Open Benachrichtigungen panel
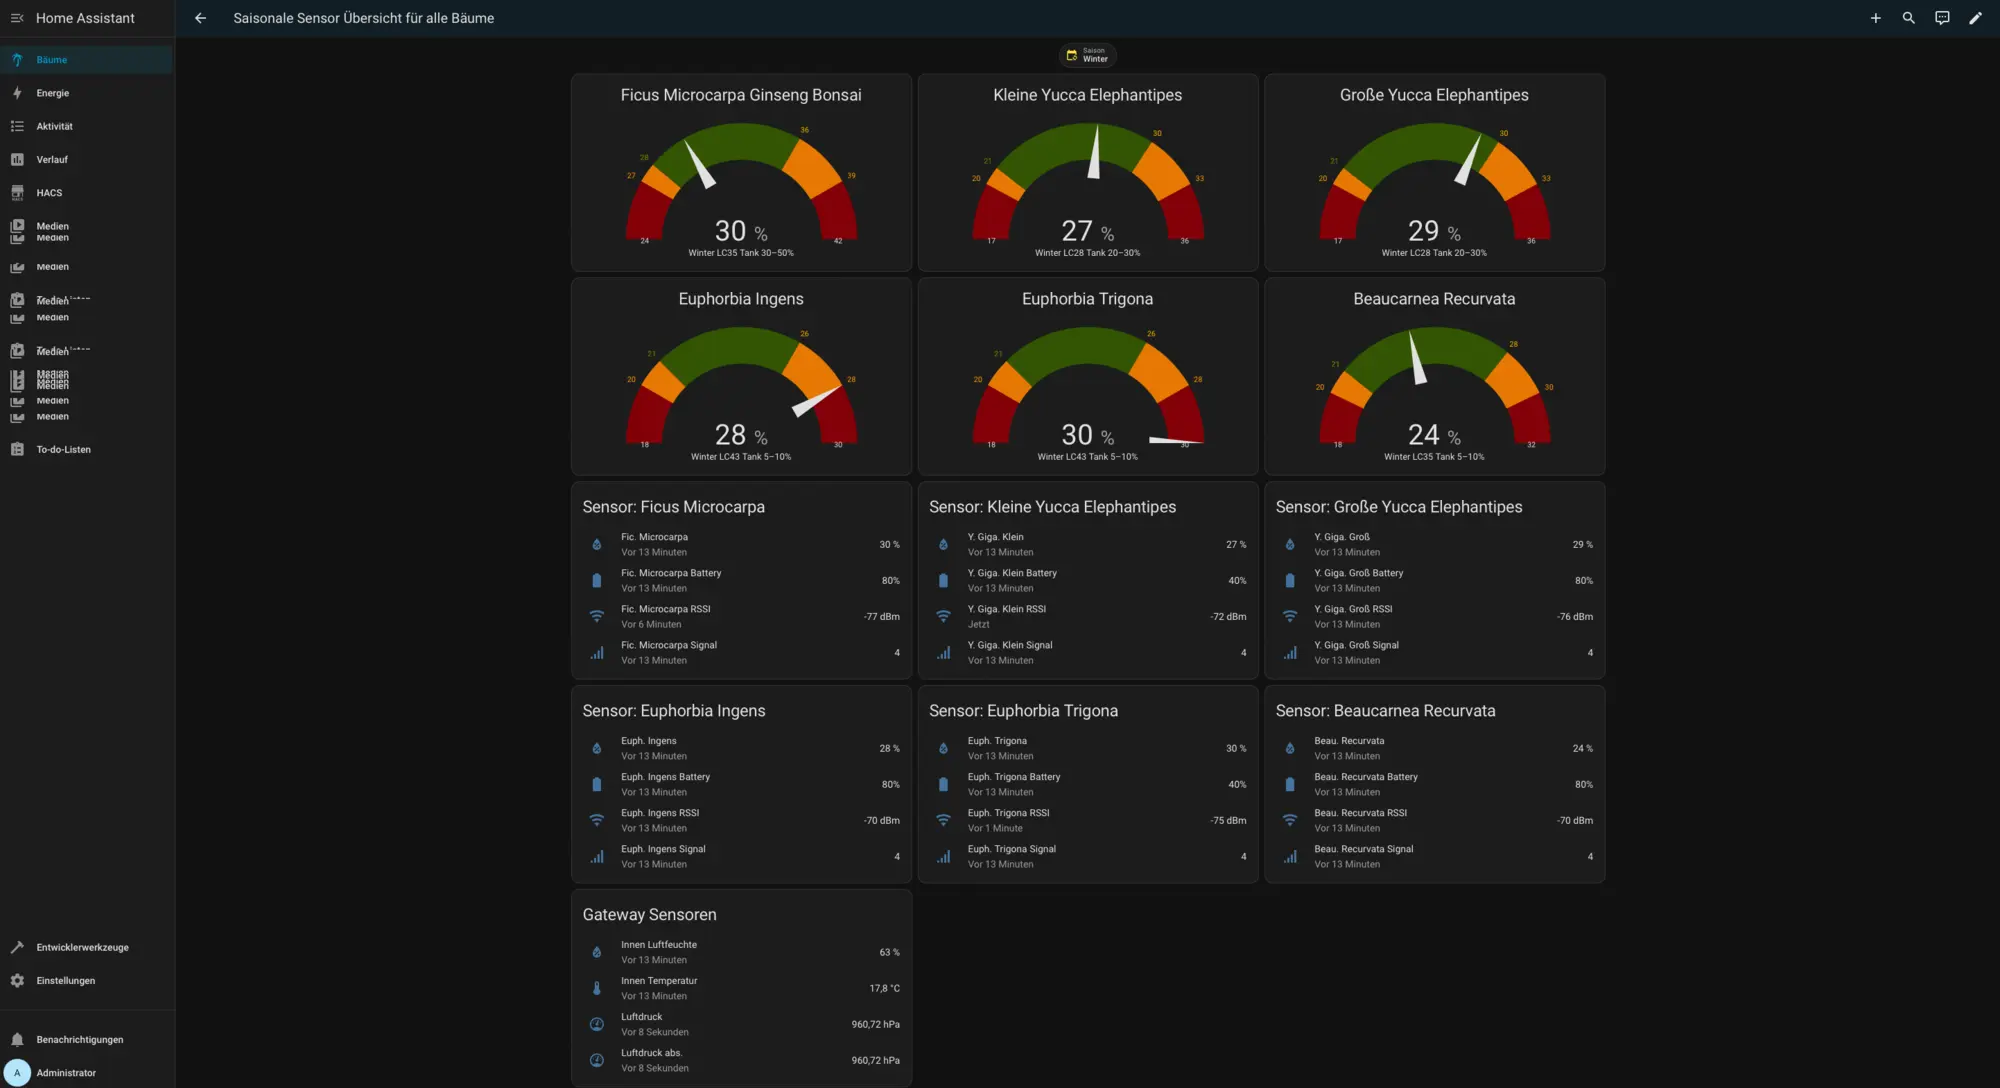The height and width of the screenshot is (1088, 2000). [x=80, y=1040]
